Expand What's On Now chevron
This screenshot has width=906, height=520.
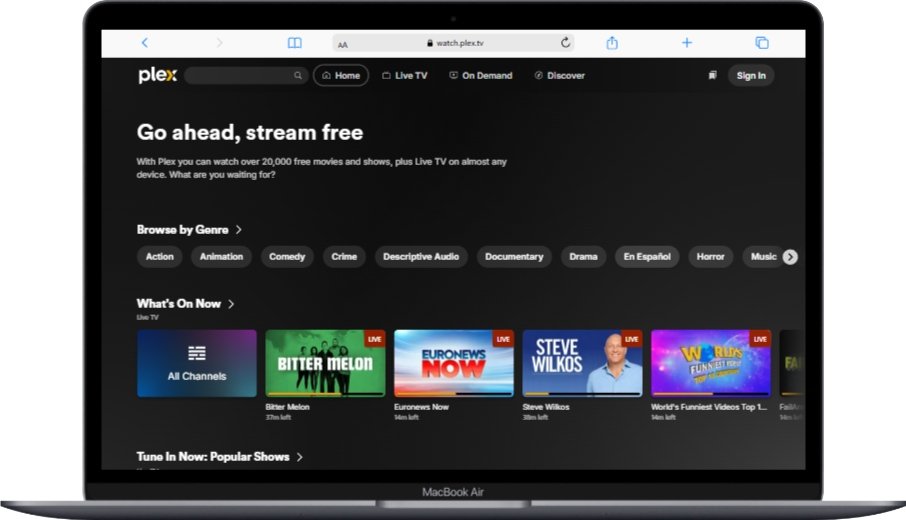click(x=231, y=304)
